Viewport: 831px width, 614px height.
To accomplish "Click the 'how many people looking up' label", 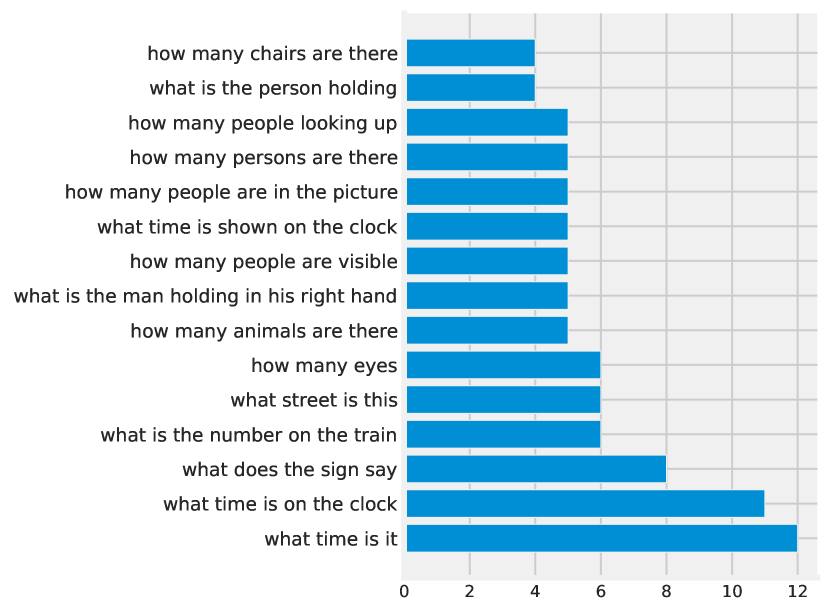I will pos(263,123).
